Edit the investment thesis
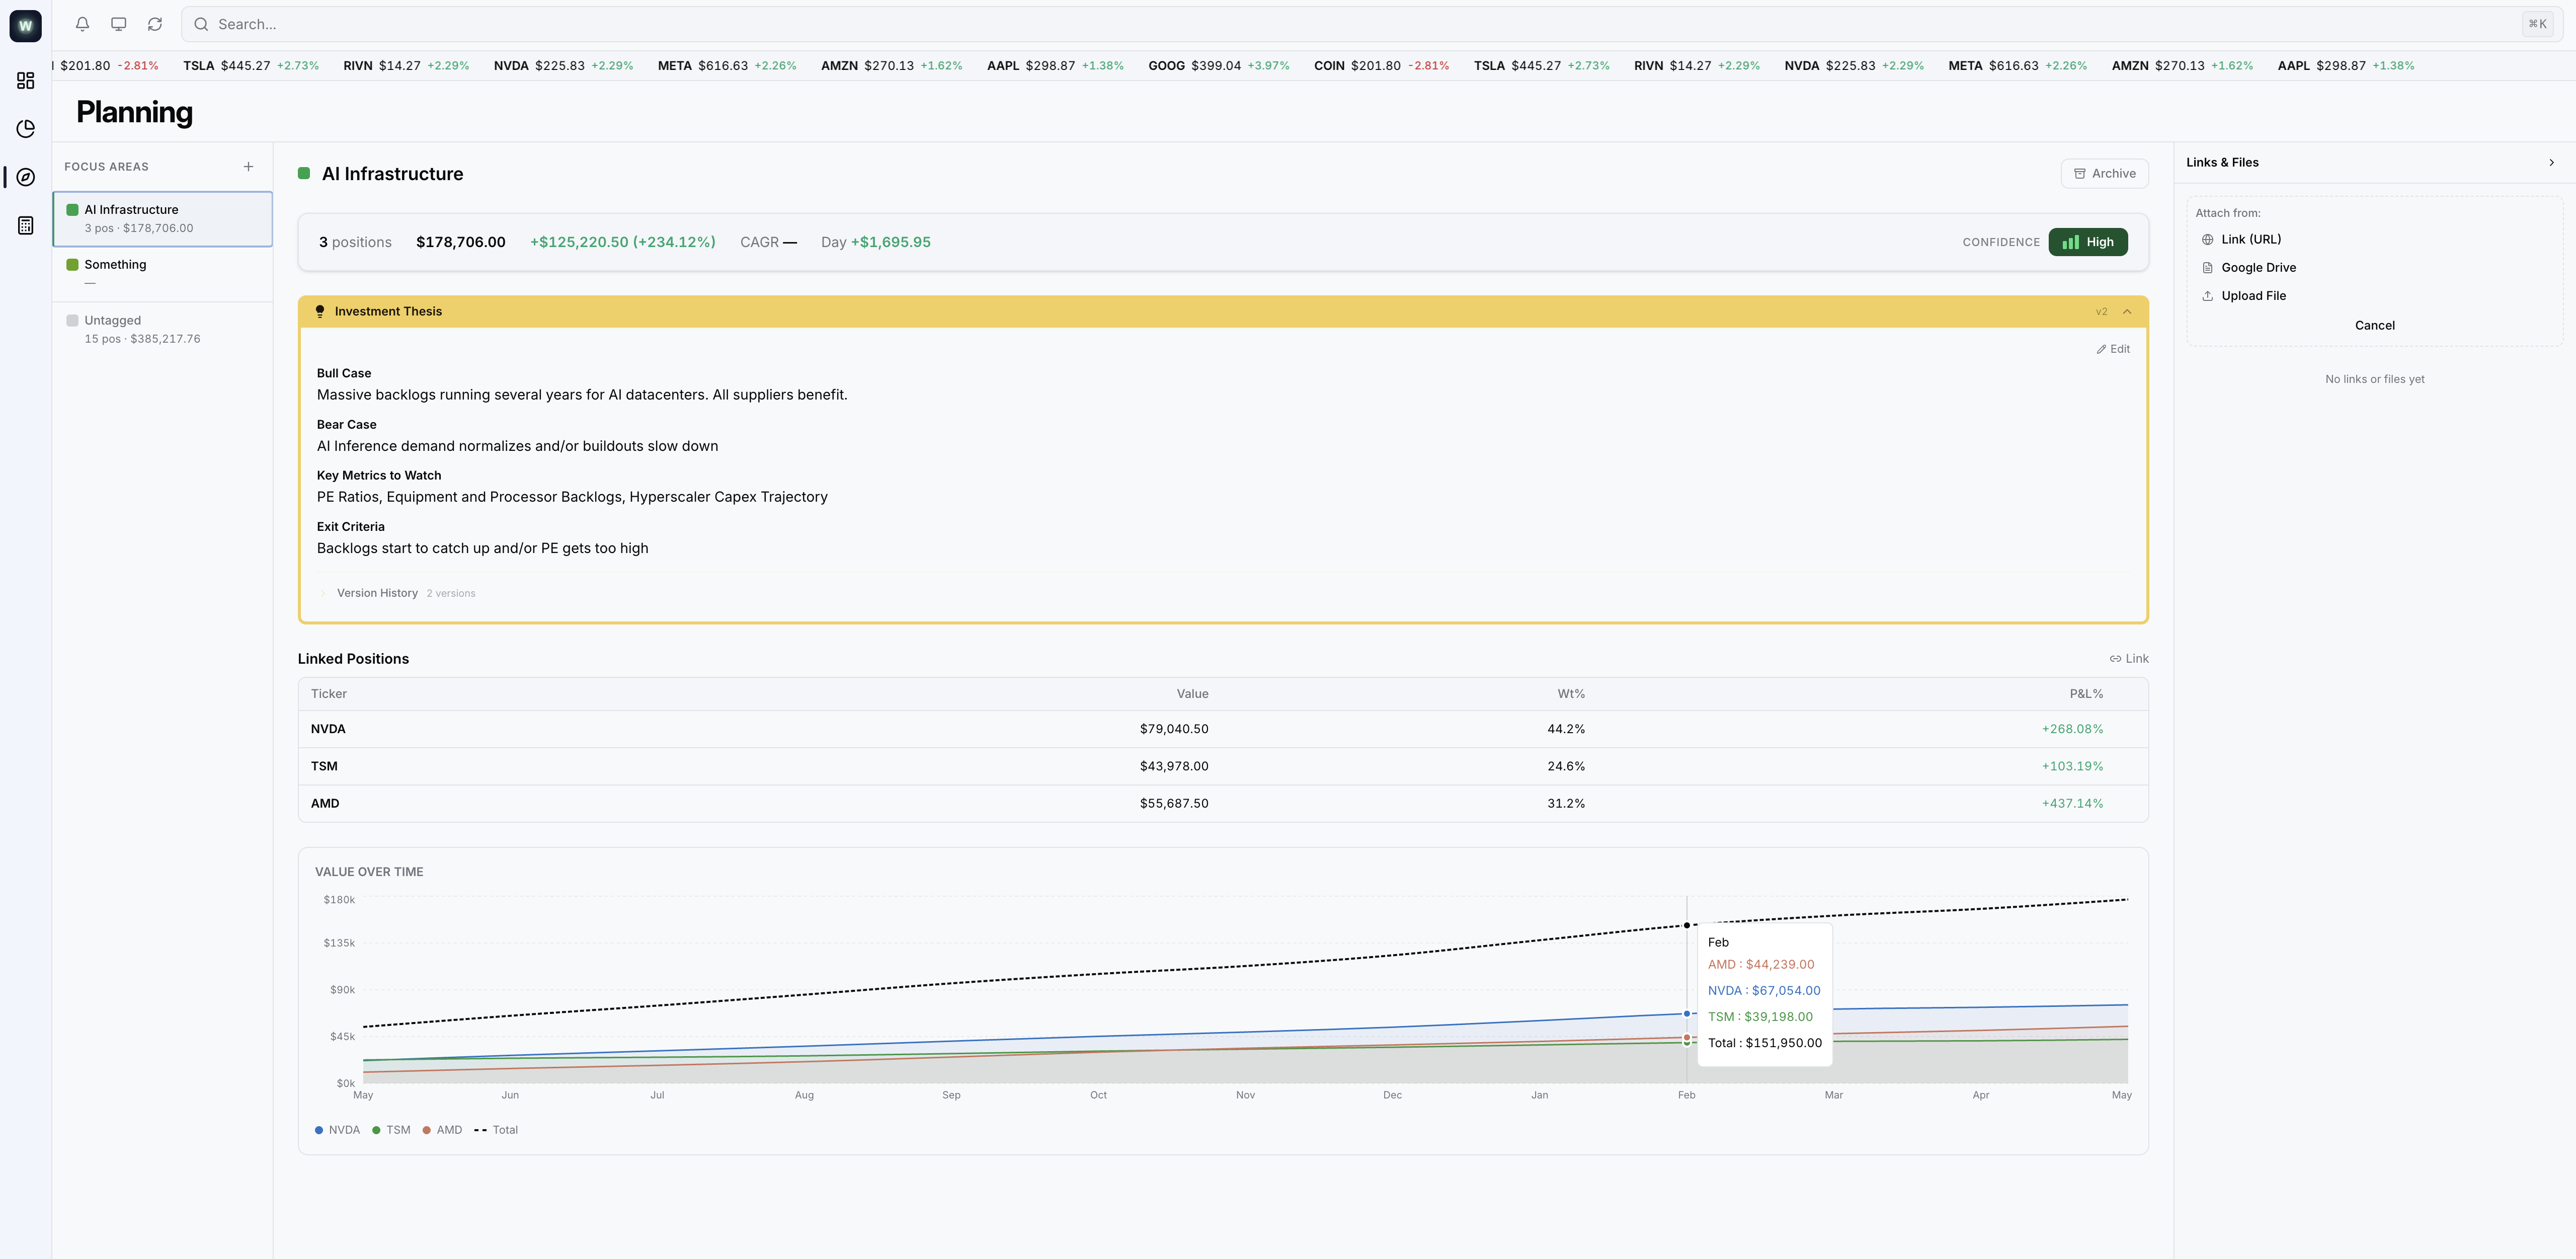The width and height of the screenshot is (2576, 1259). pos(2113,349)
